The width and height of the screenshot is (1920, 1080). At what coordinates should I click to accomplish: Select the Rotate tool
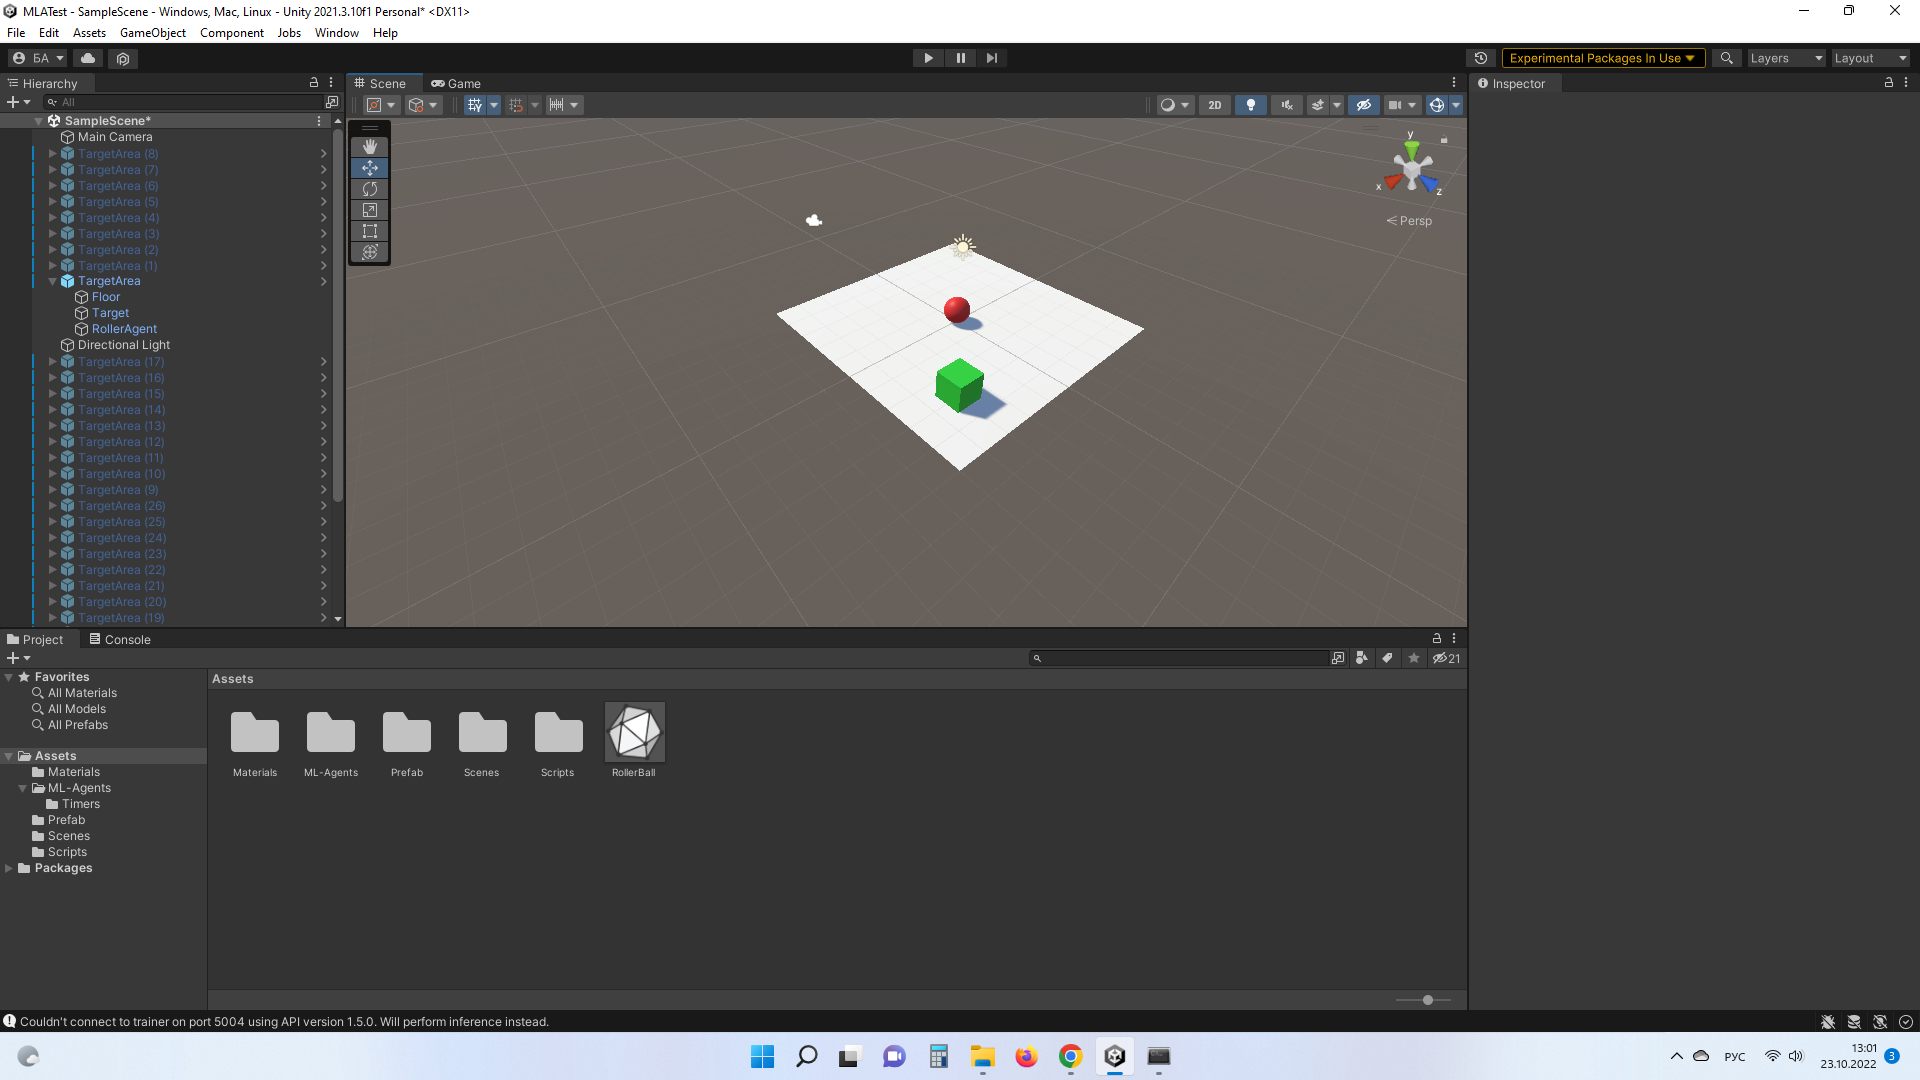(x=370, y=189)
